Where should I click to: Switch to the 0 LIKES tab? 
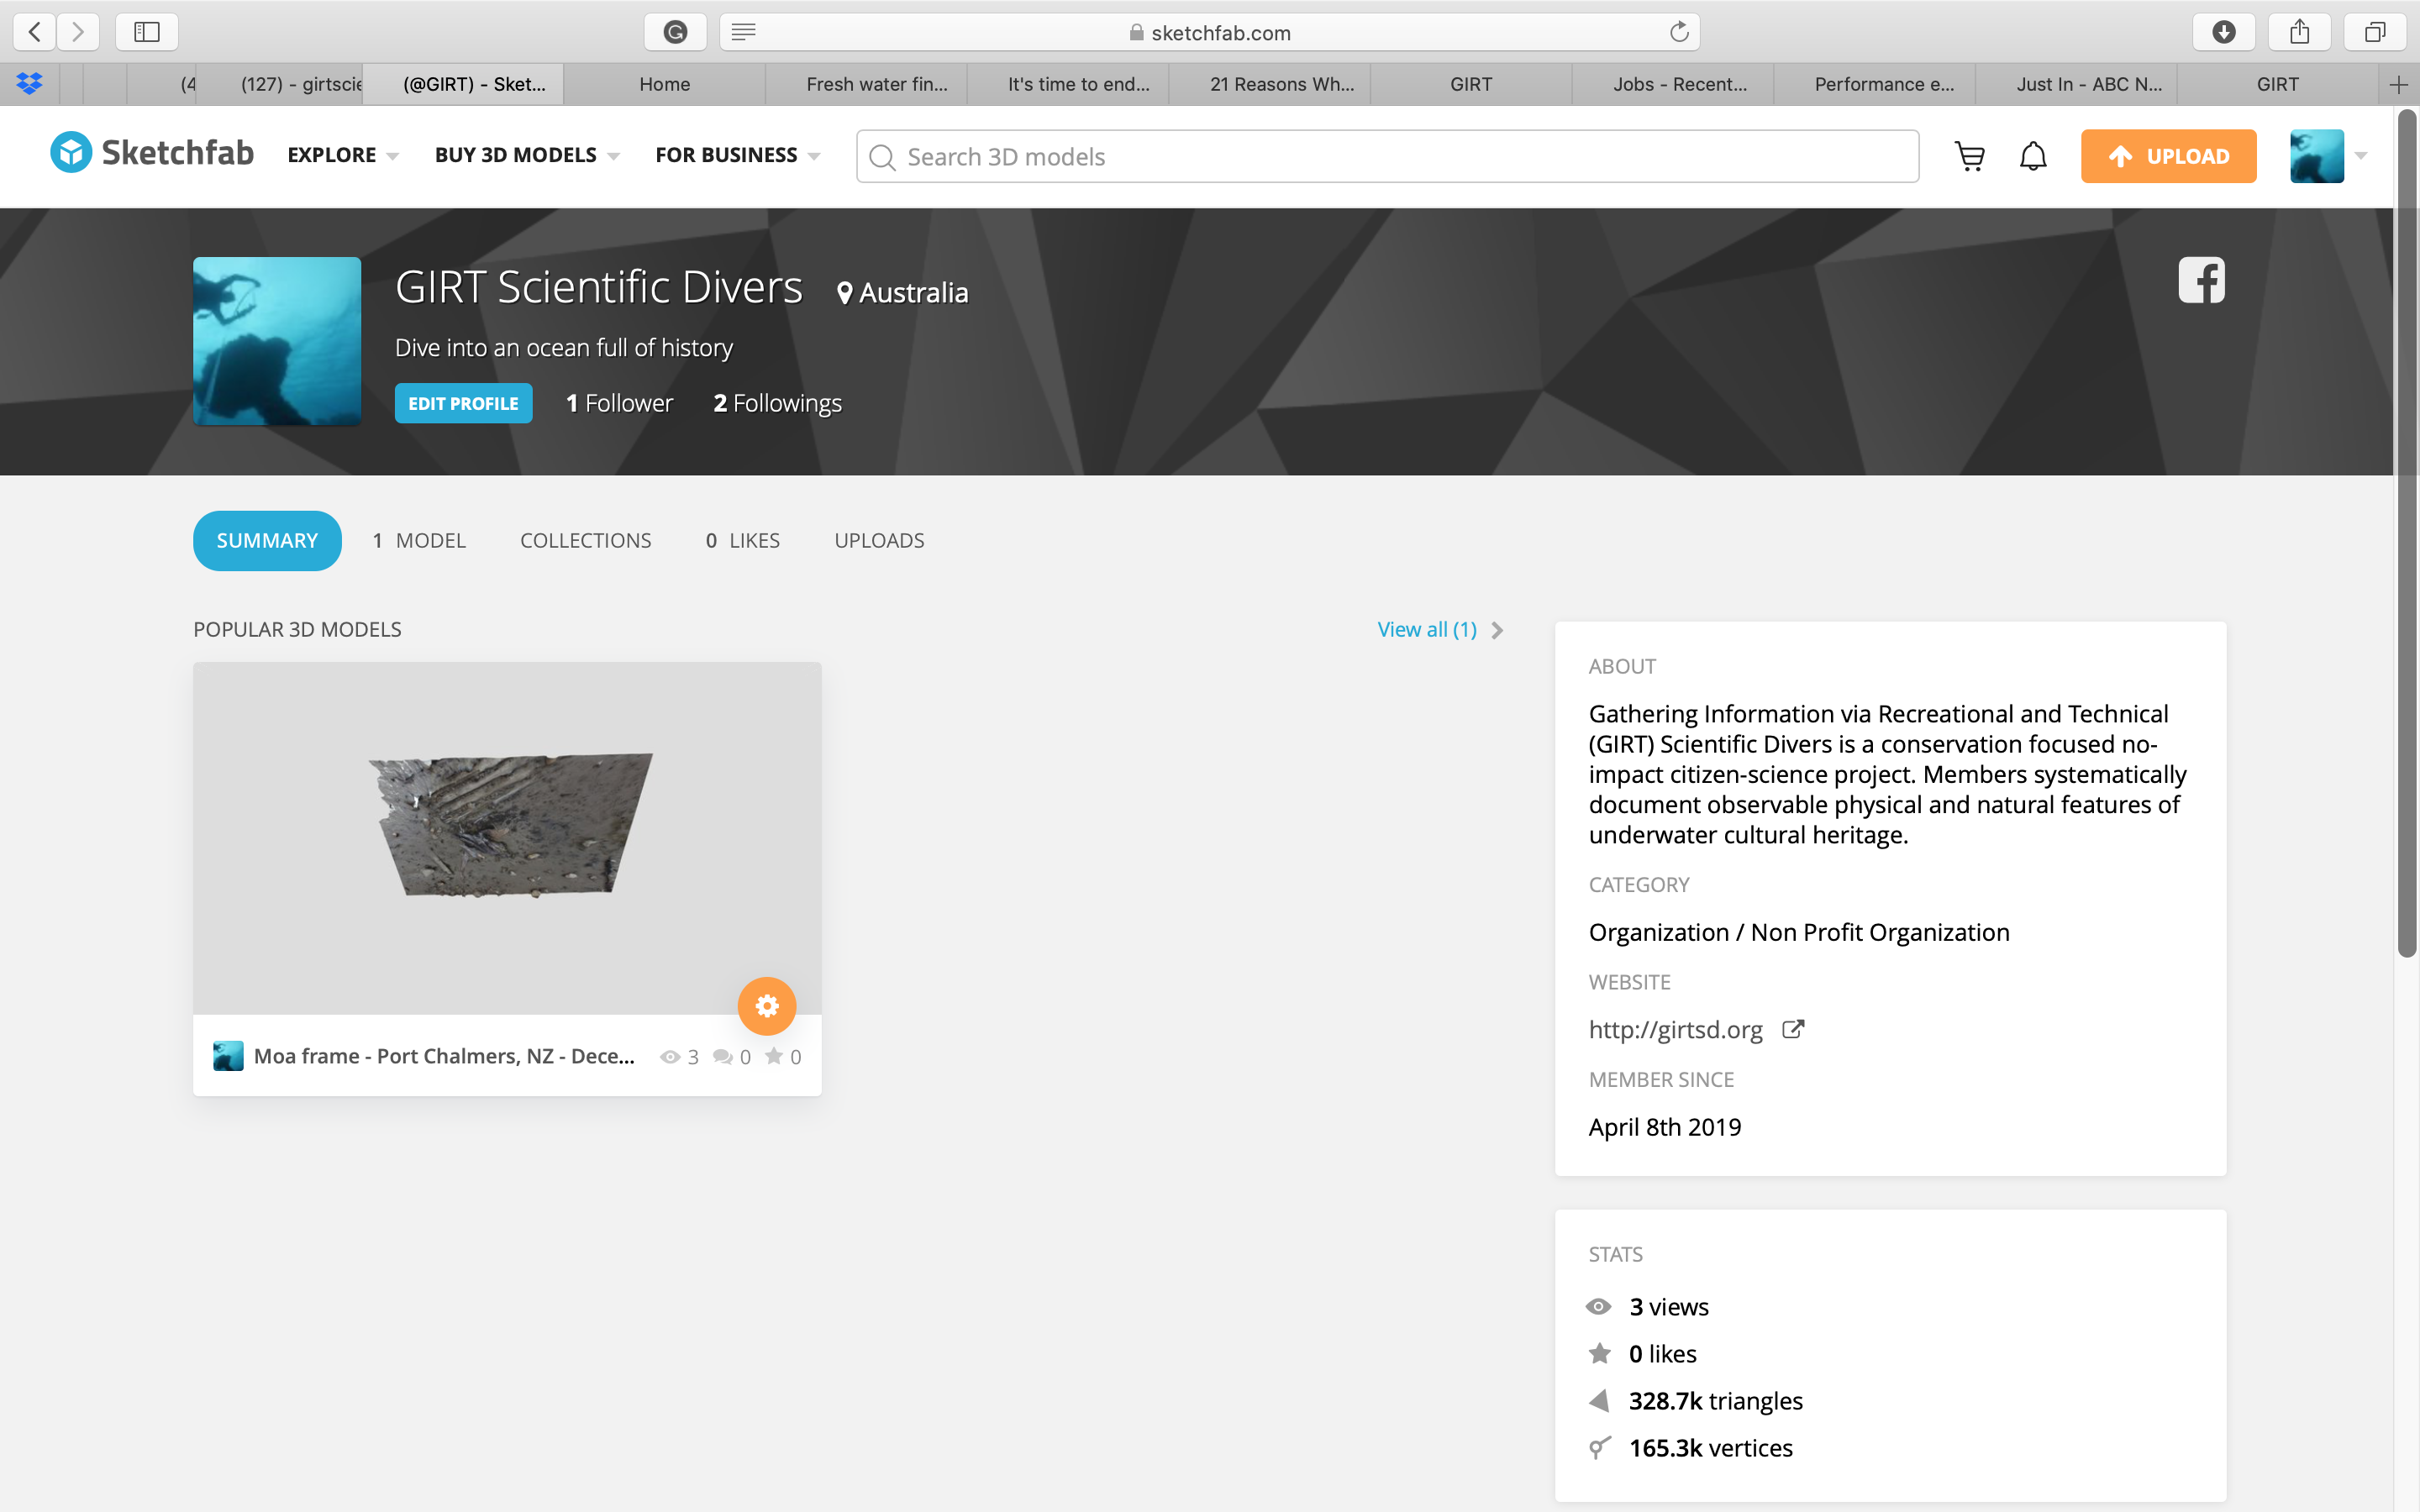[x=743, y=541]
